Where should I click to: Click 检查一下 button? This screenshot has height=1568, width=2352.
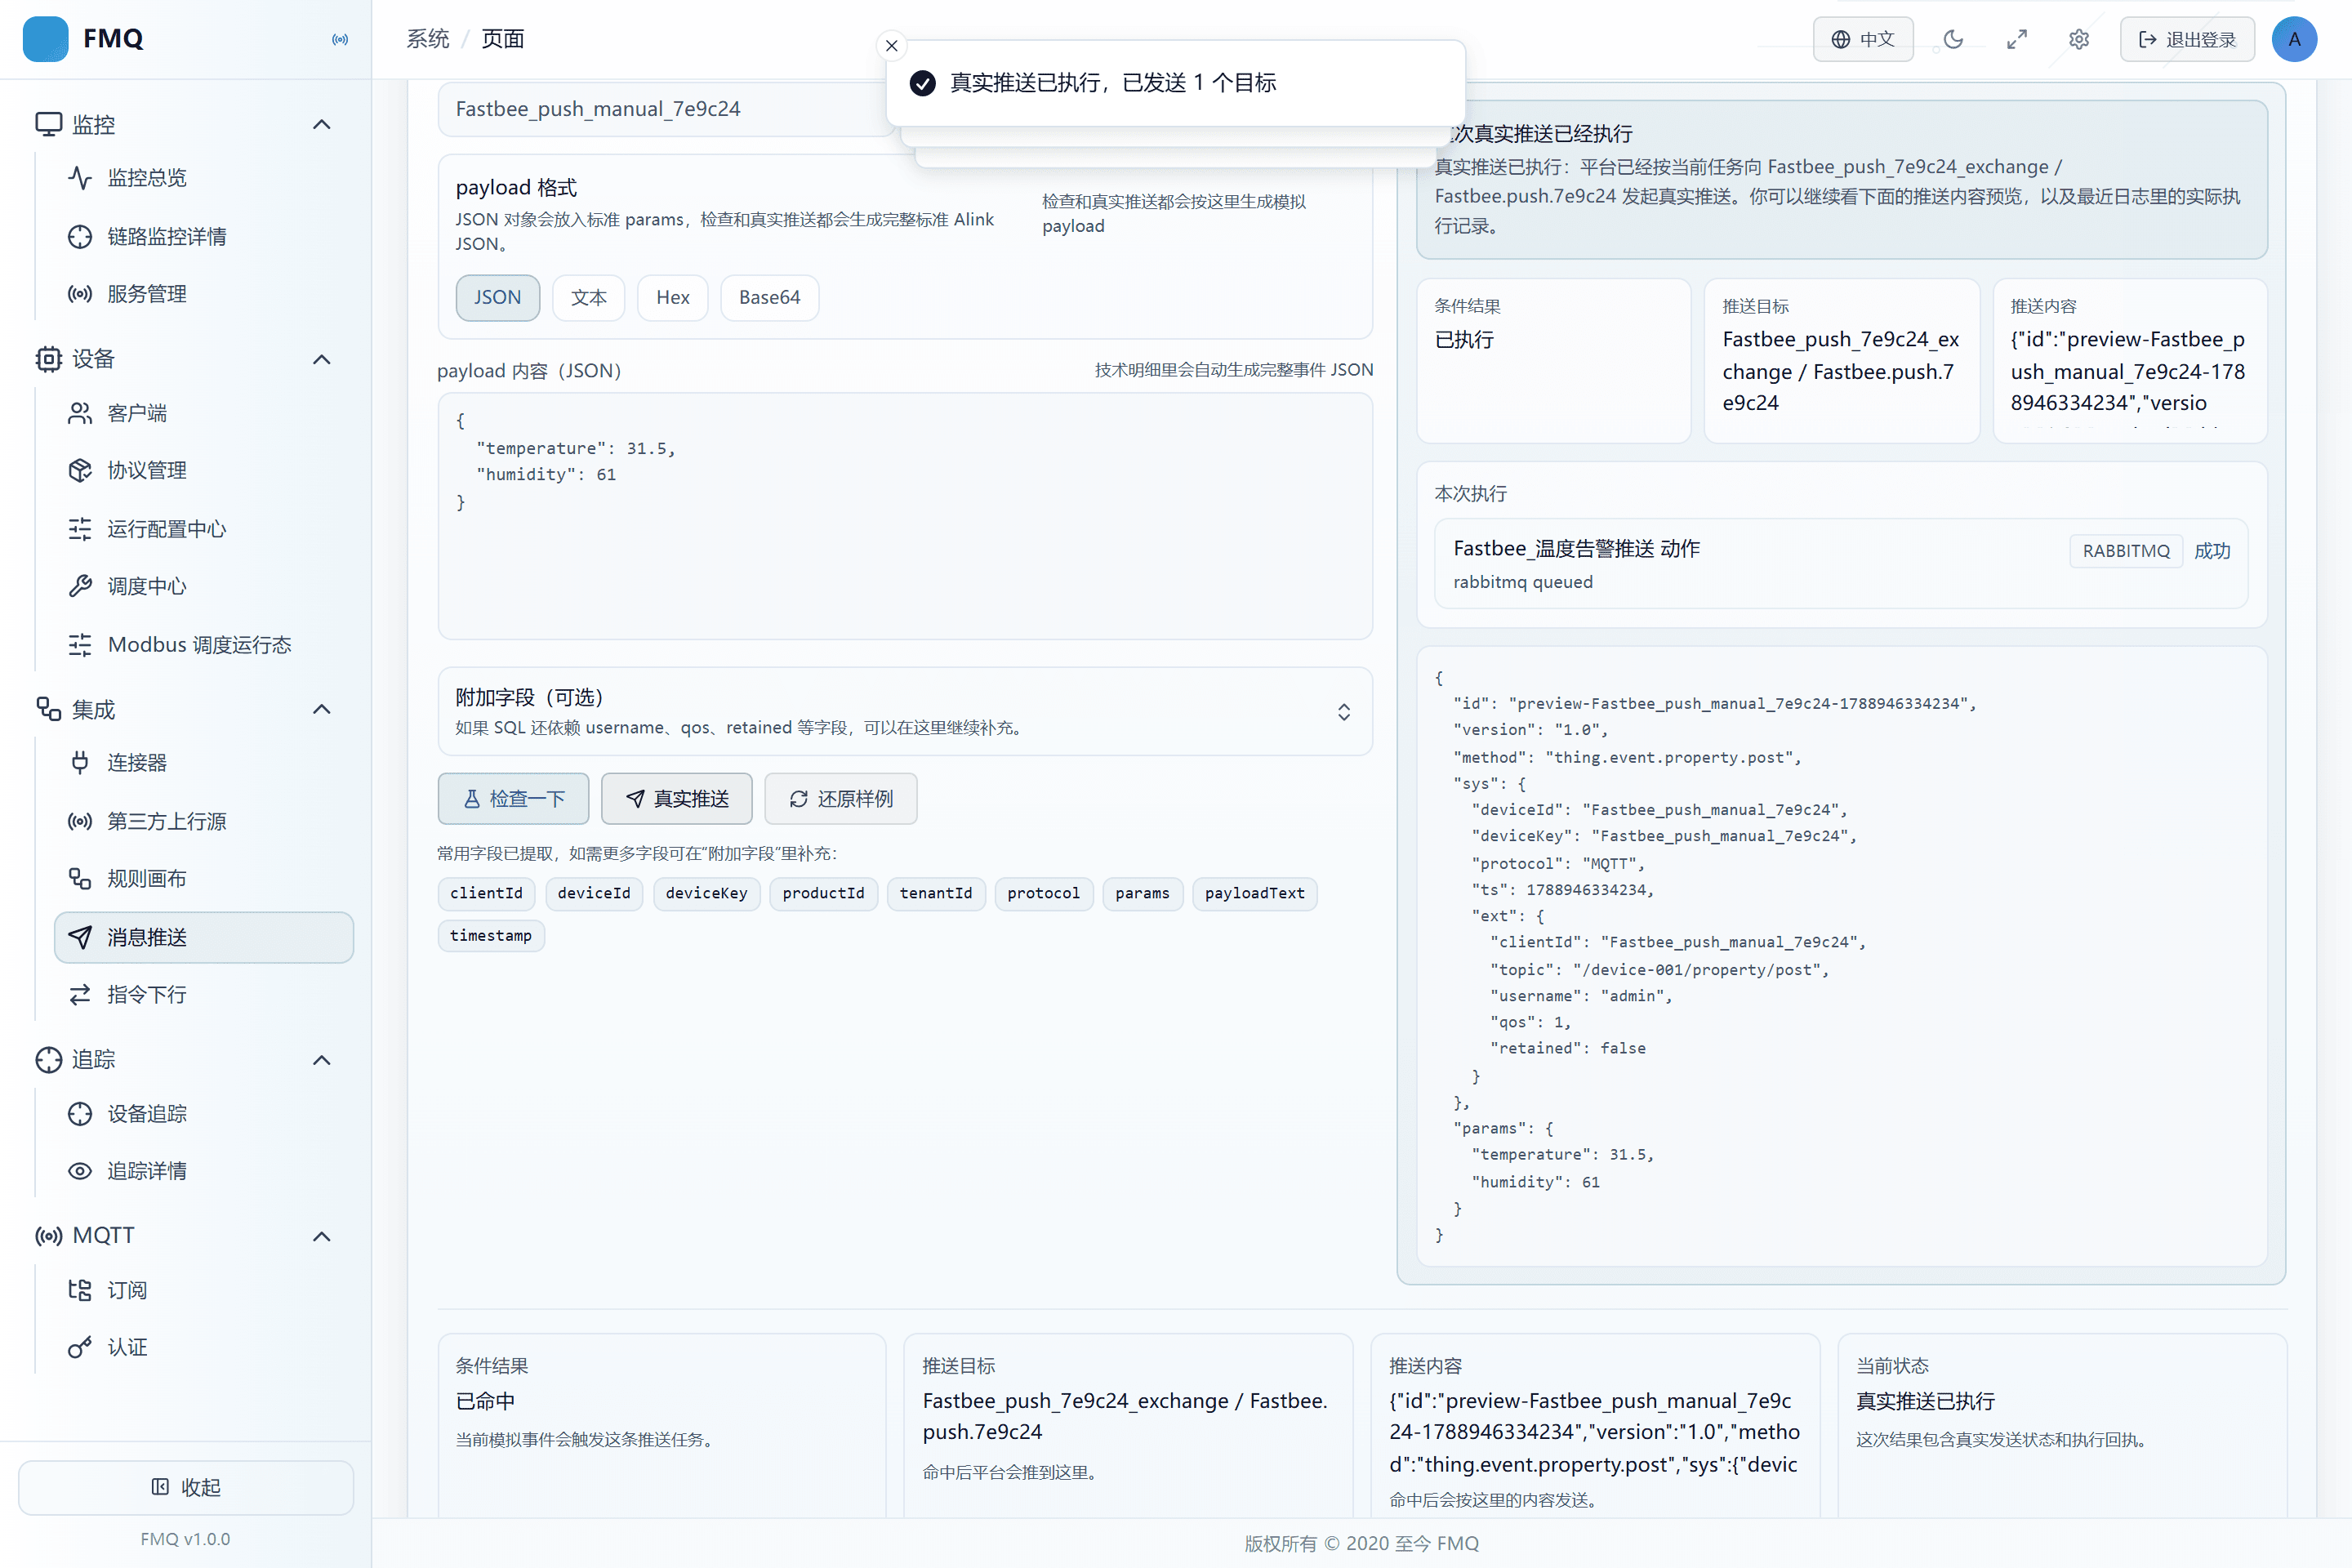(x=513, y=799)
